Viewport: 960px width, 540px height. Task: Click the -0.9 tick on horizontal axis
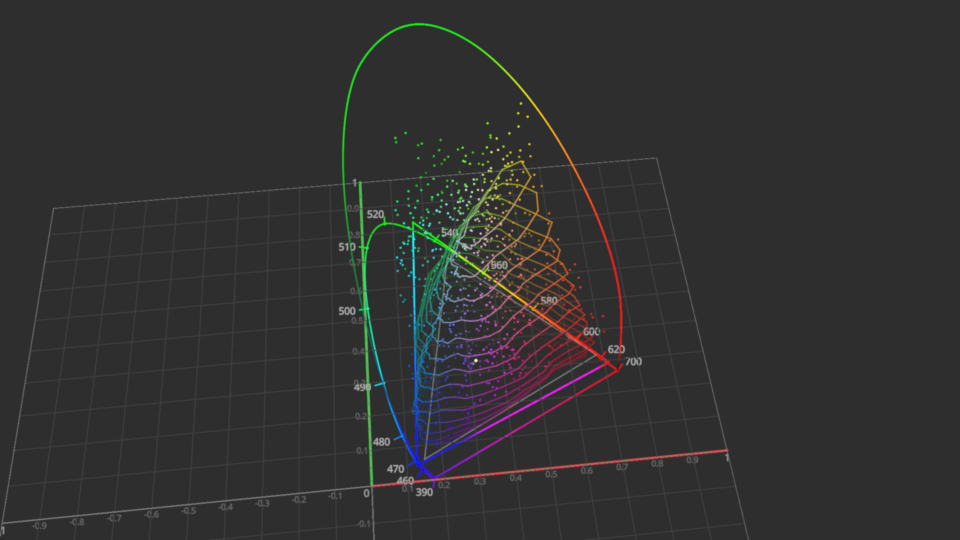point(39,525)
